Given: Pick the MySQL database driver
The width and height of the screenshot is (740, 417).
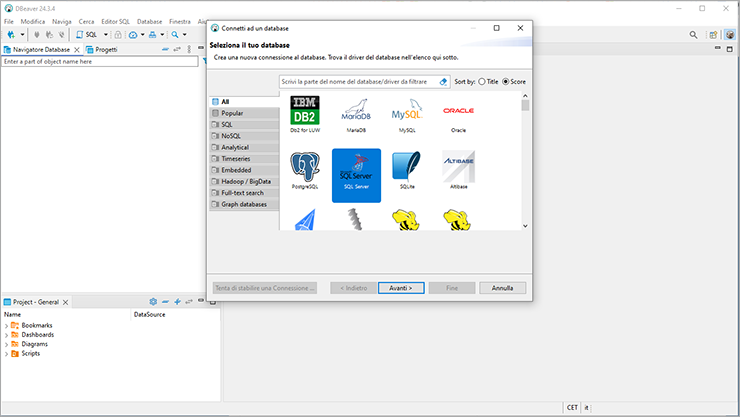Looking at the screenshot, I should coord(407,114).
